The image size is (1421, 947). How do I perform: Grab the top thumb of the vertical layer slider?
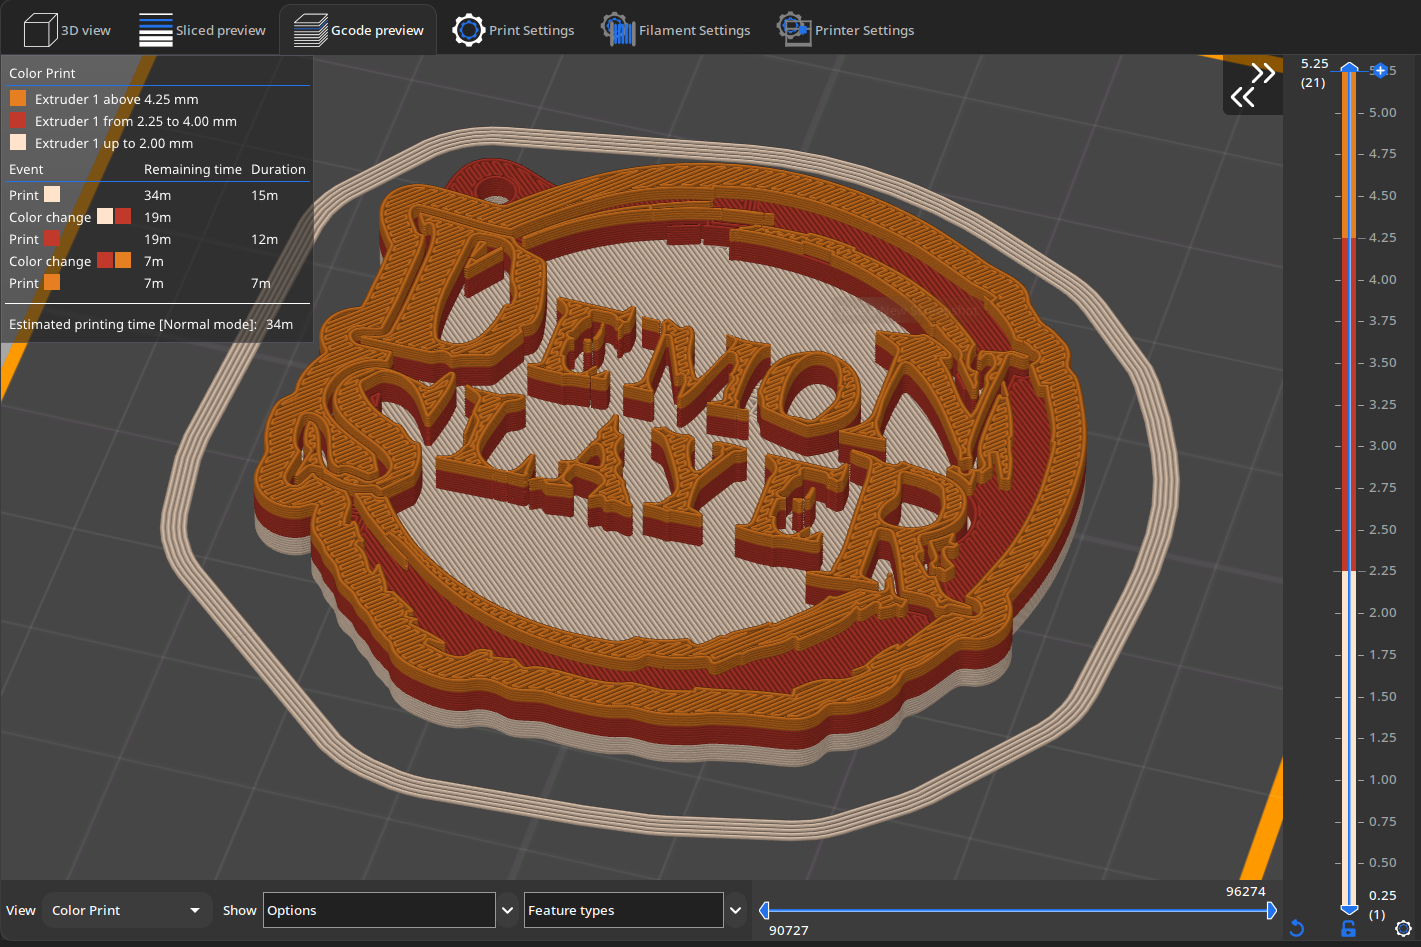click(1349, 68)
